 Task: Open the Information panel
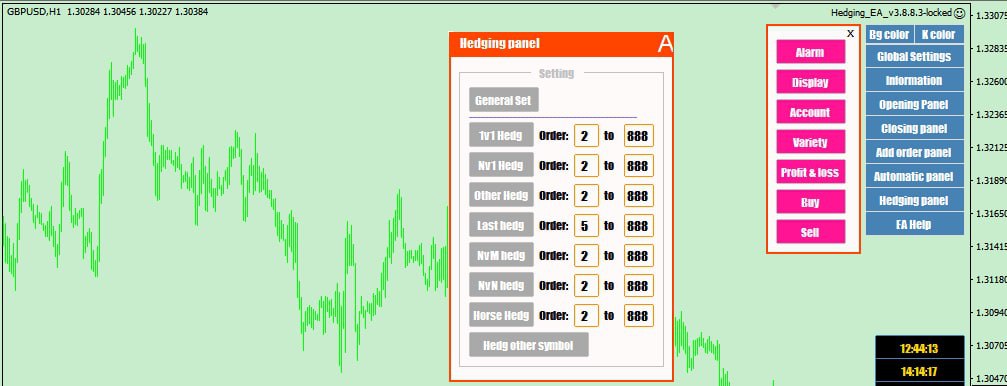pos(915,80)
